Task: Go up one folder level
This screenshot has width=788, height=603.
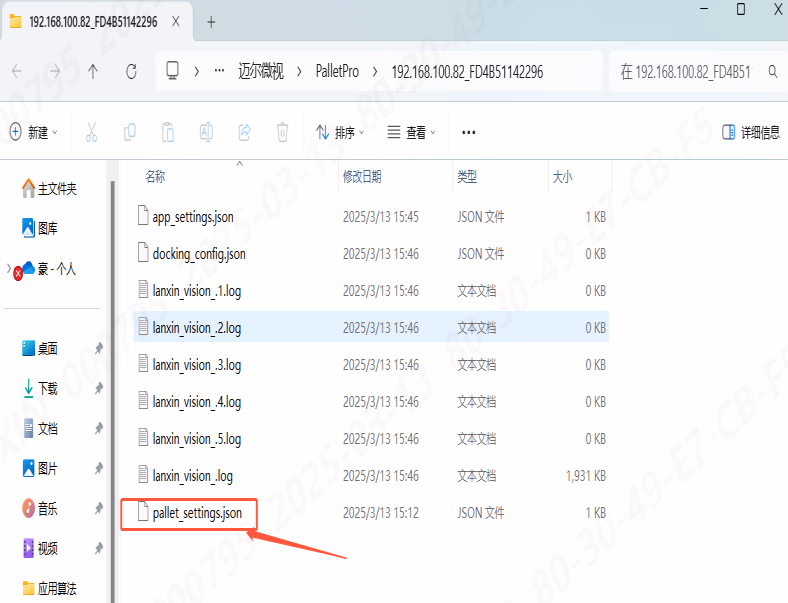Action: (93, 71)
